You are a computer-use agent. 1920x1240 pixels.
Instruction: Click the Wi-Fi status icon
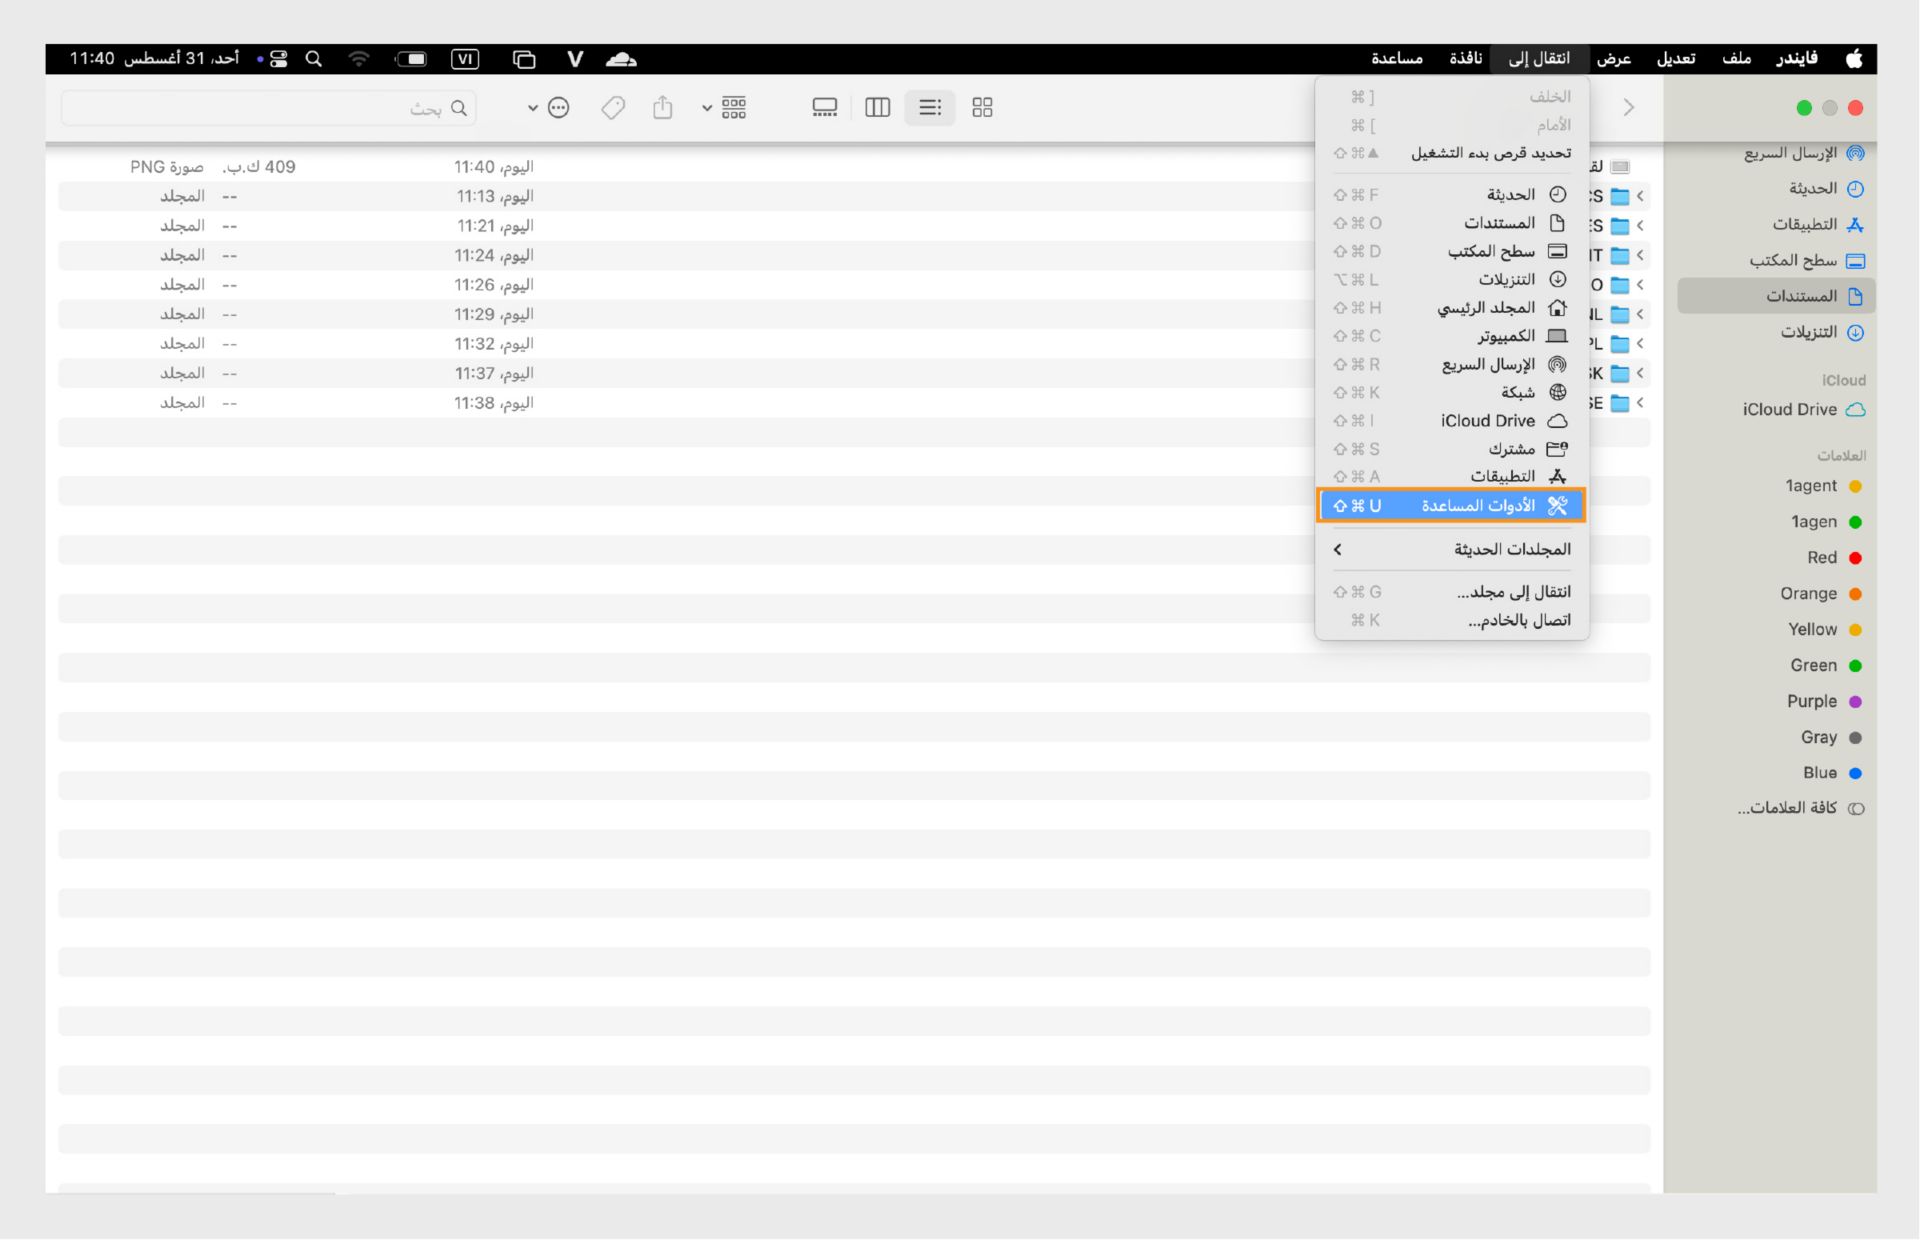[359, 59]
